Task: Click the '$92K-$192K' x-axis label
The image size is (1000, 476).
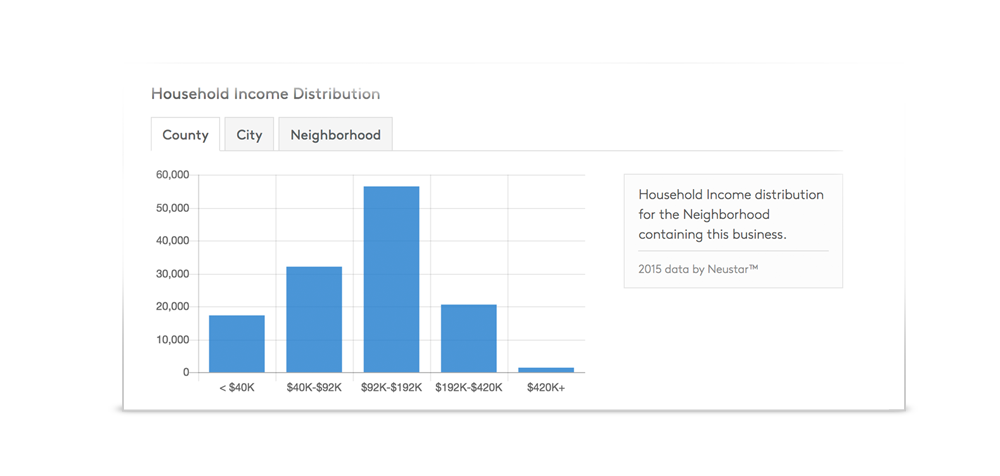Action: [391, 387]
